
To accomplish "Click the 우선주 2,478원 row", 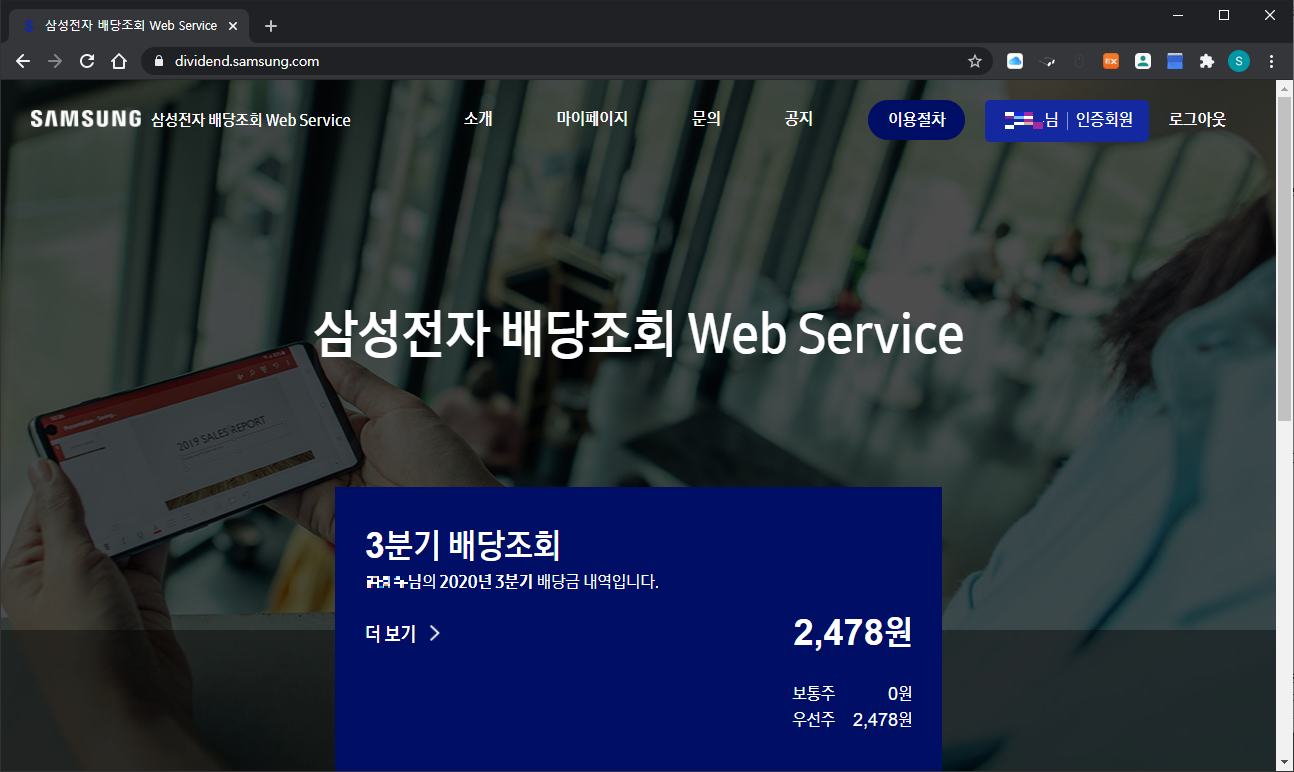I will coord(853,719).
